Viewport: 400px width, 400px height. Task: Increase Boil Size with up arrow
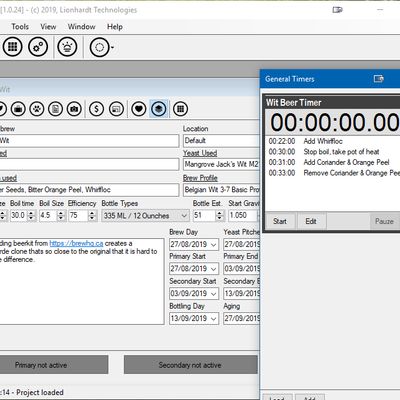[61, 213]
